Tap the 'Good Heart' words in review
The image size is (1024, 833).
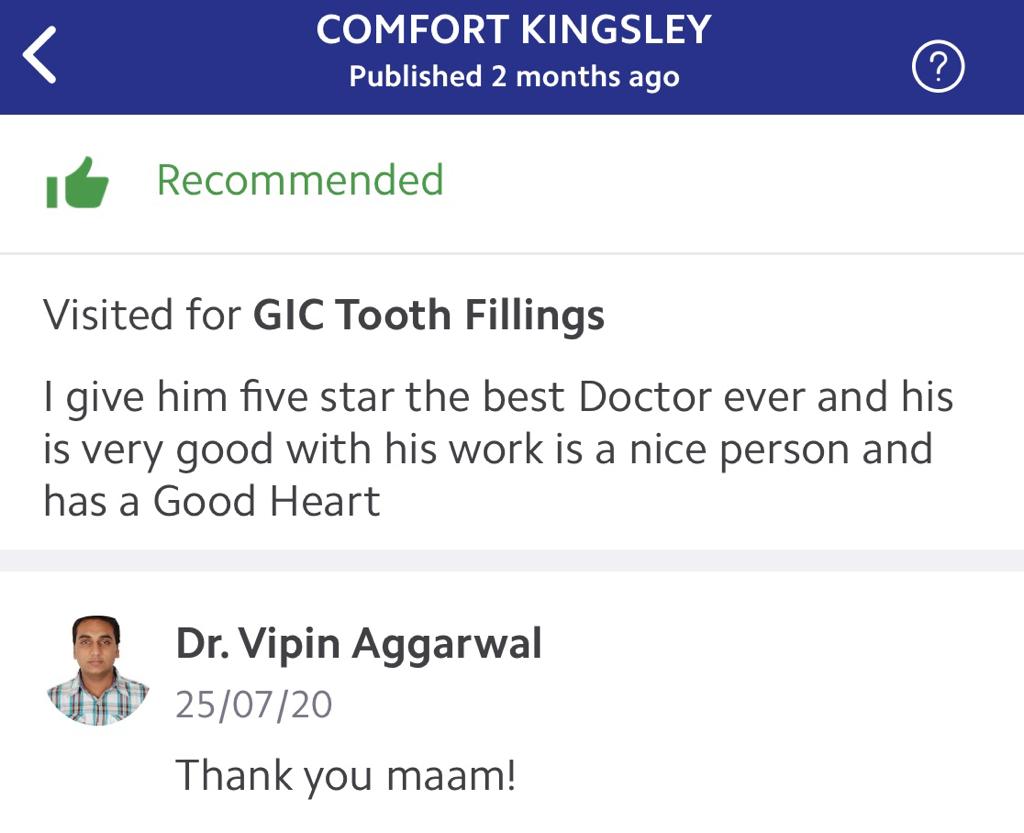[266, 501]
